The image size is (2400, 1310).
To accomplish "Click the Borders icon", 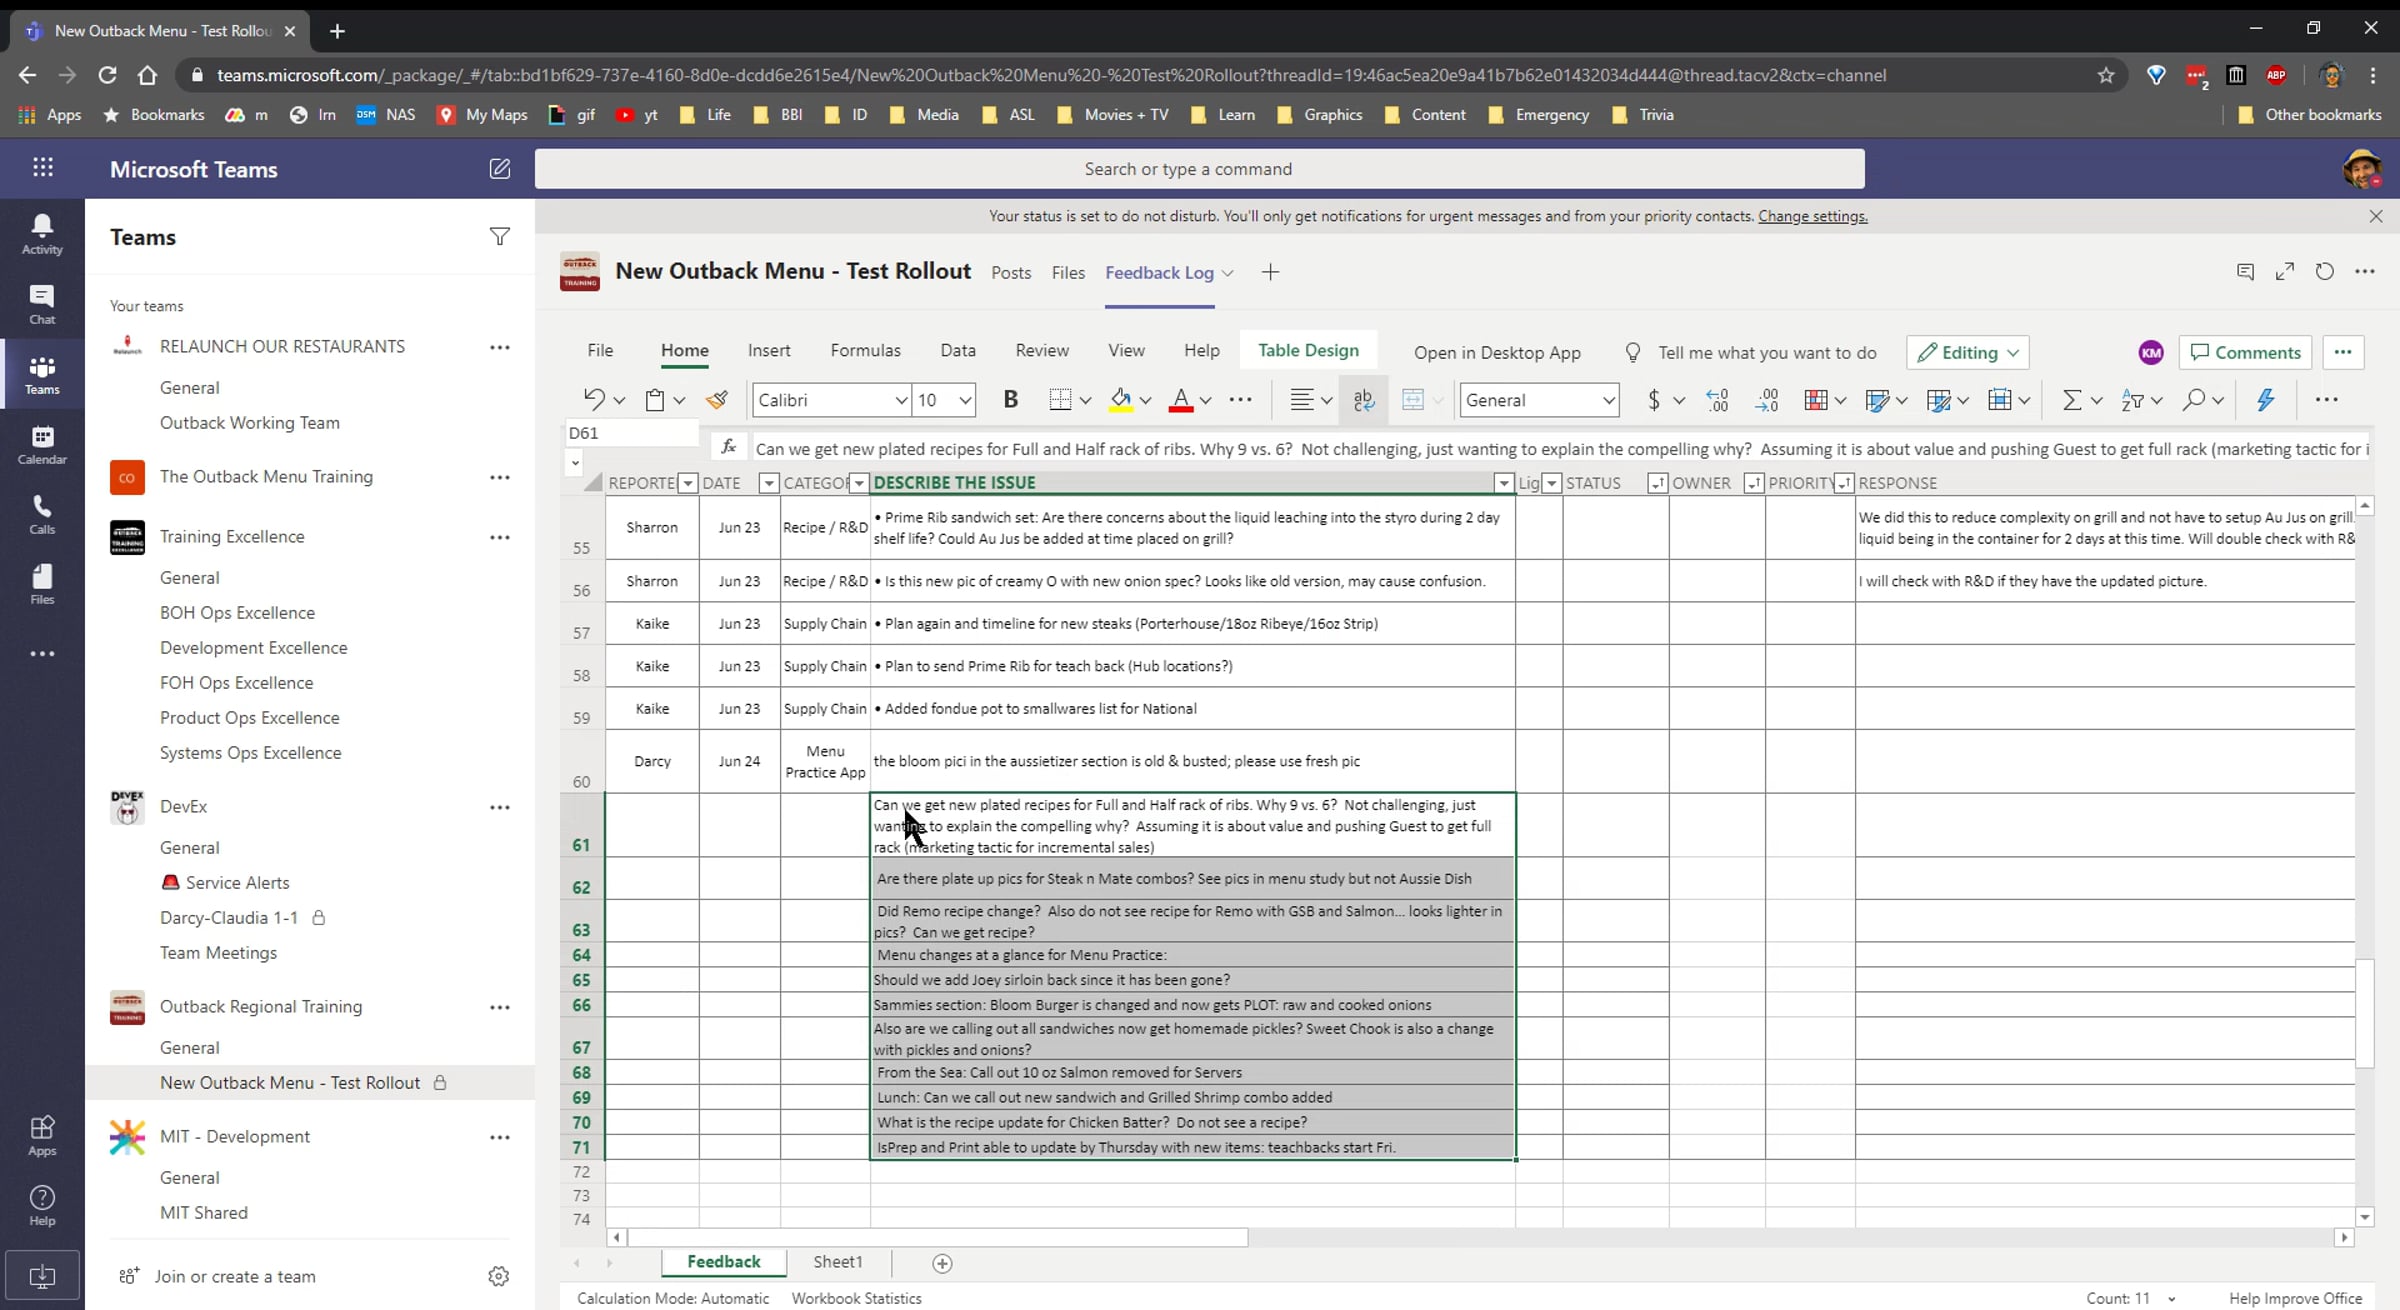I will tap(1061, 400).
